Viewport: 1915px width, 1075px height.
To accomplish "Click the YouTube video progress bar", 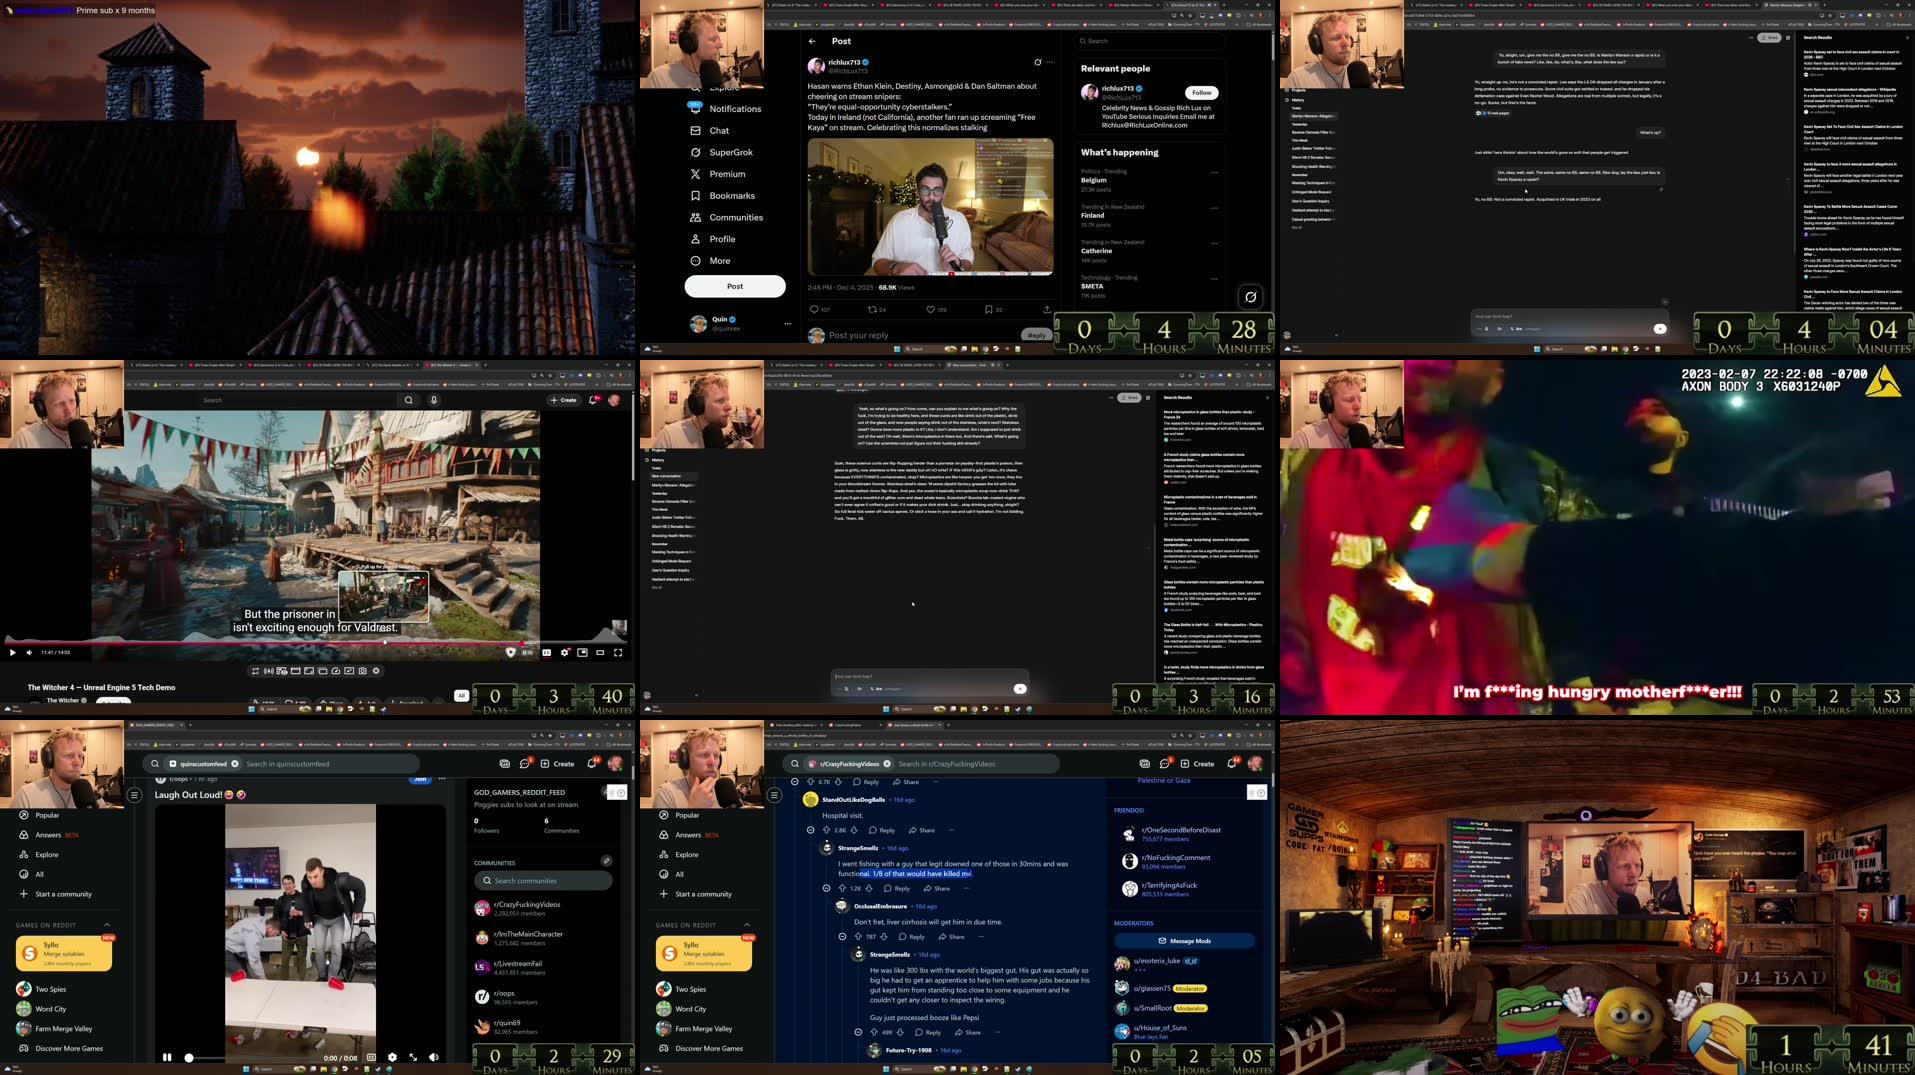I will tap(300, 643).
